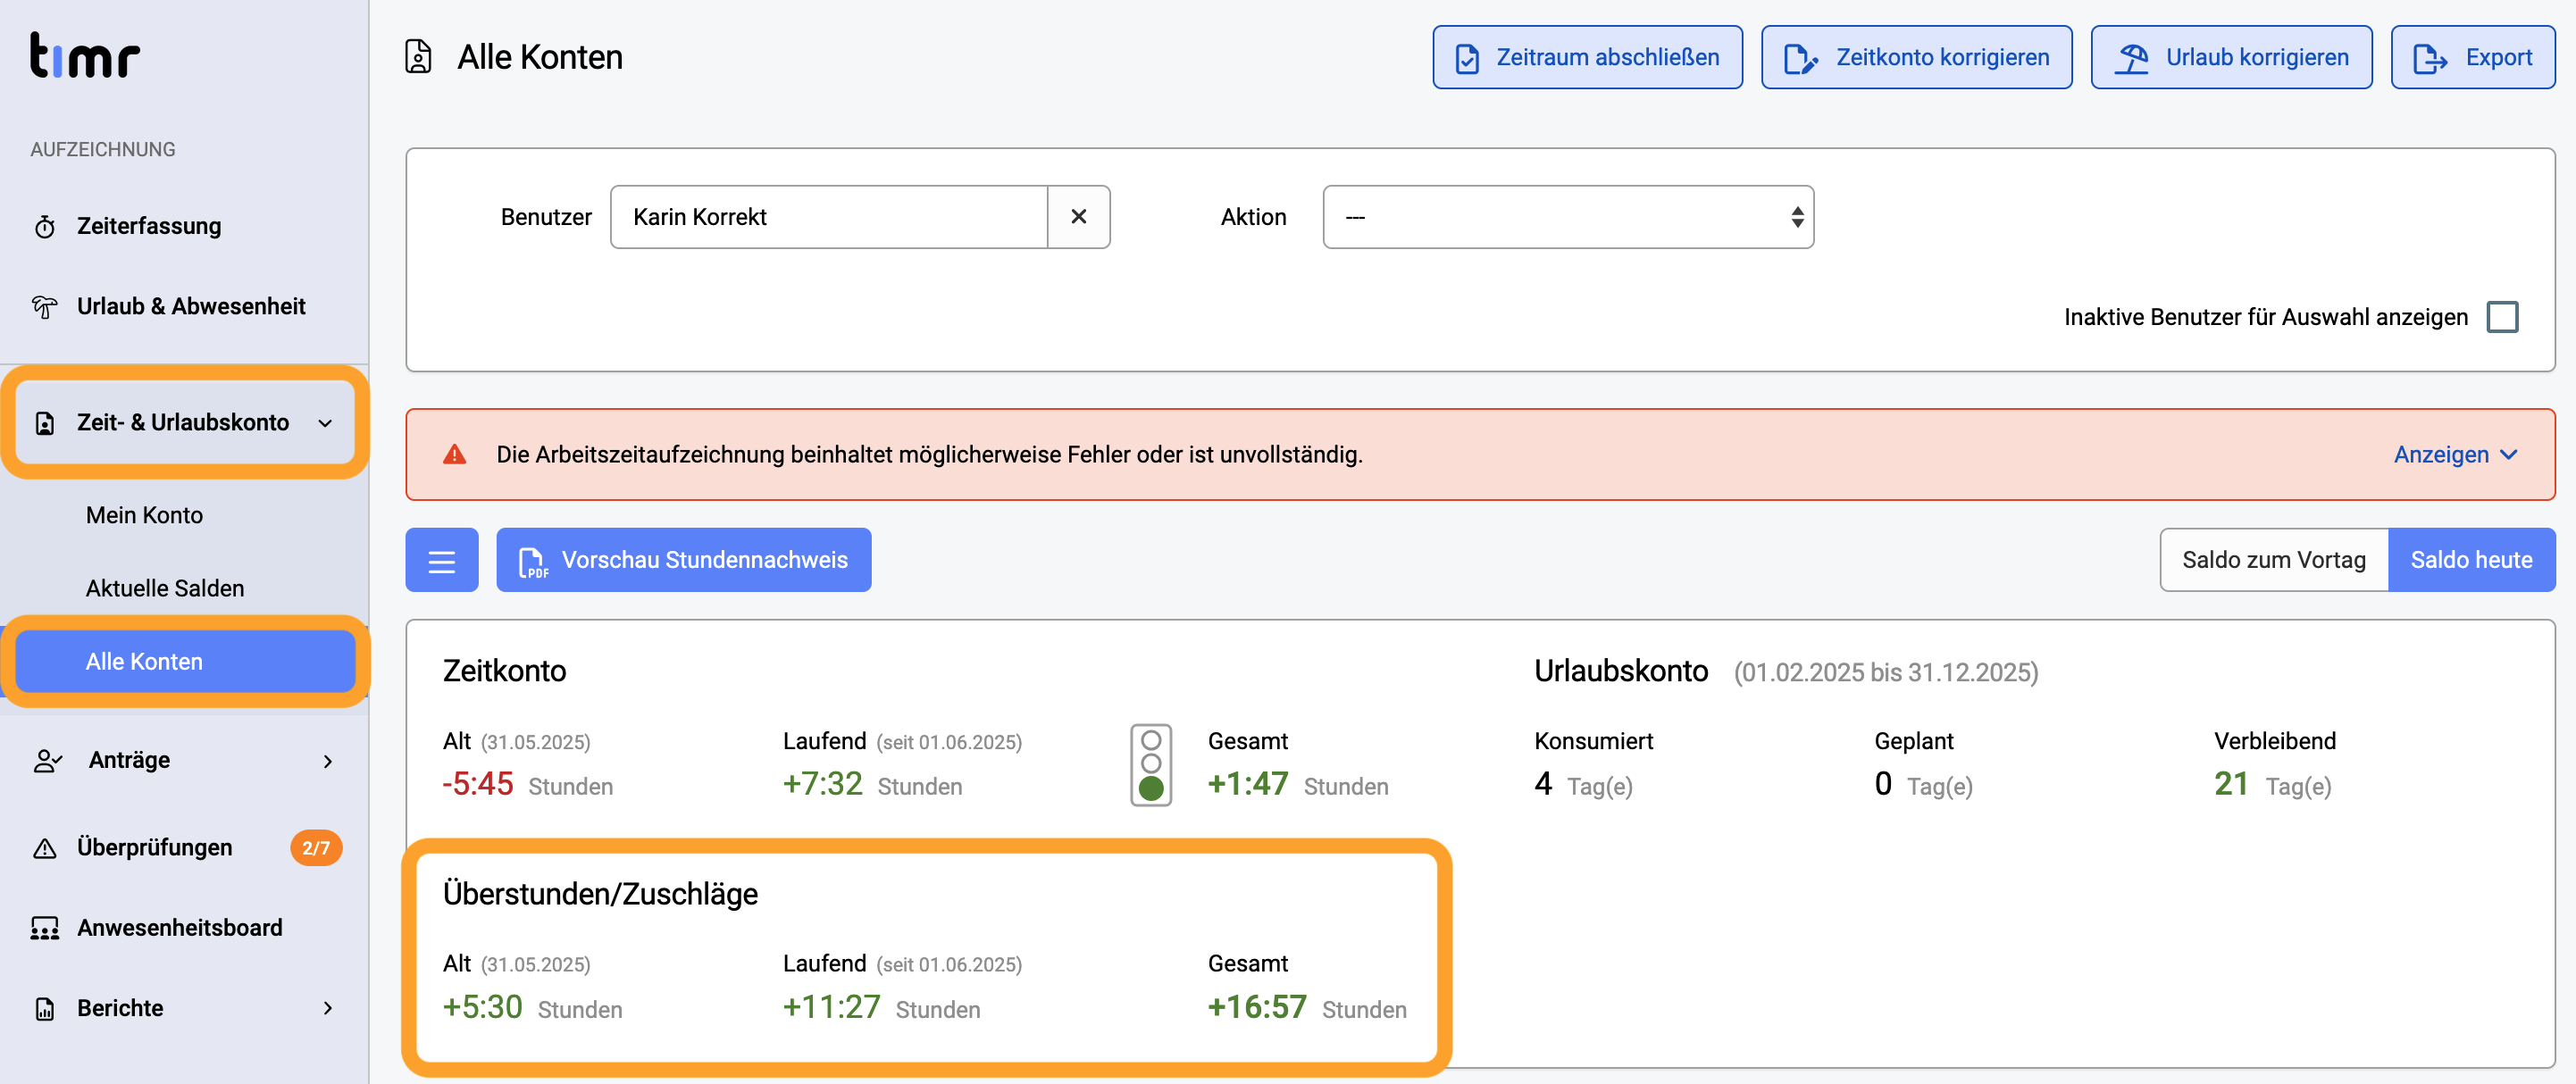Click the Zeitkonto korrigieren pencil document icon
The width and height of the screenshot is (2576, 1084).
[x=1800, y=58]
